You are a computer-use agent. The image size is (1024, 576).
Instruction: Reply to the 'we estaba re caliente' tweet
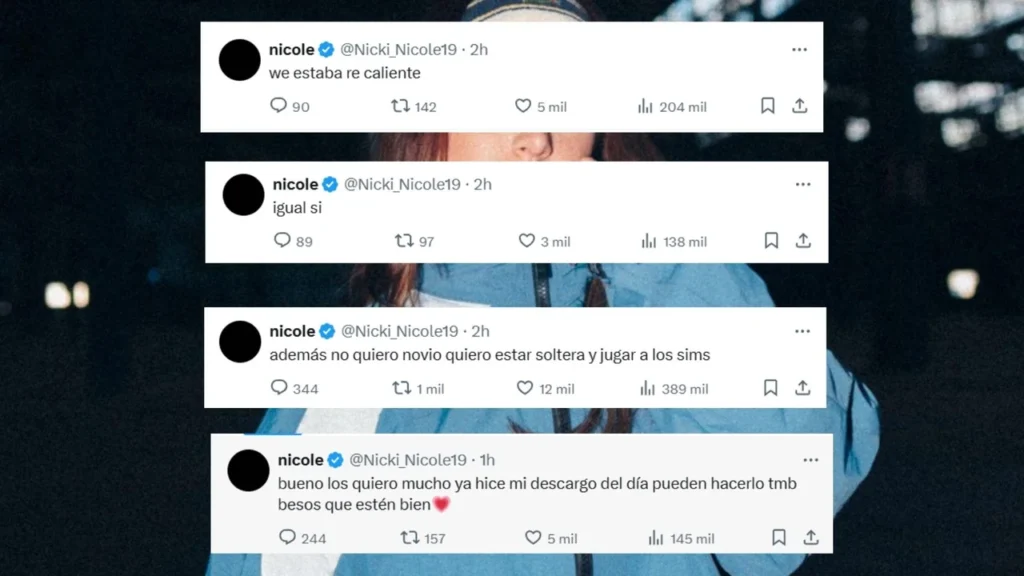coord(279,106)
